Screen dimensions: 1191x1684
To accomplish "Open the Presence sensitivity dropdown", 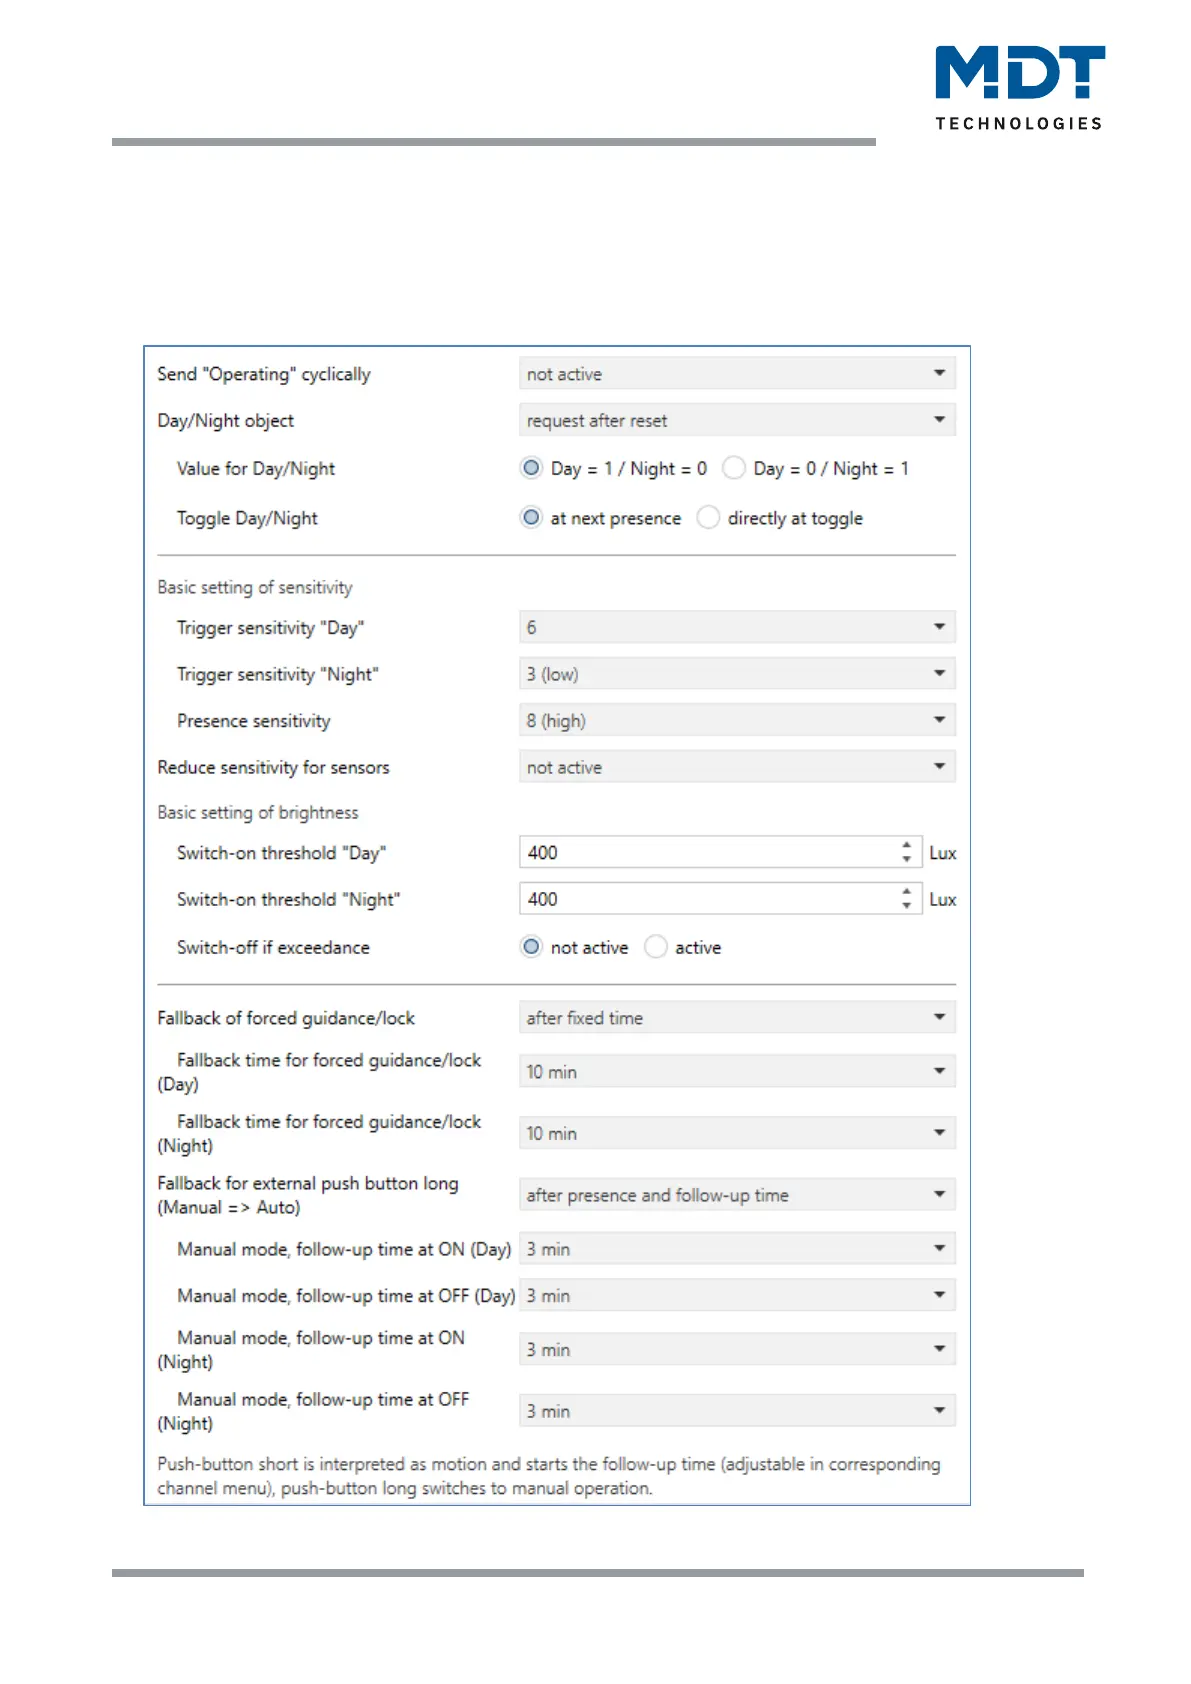I will point(736,720).
